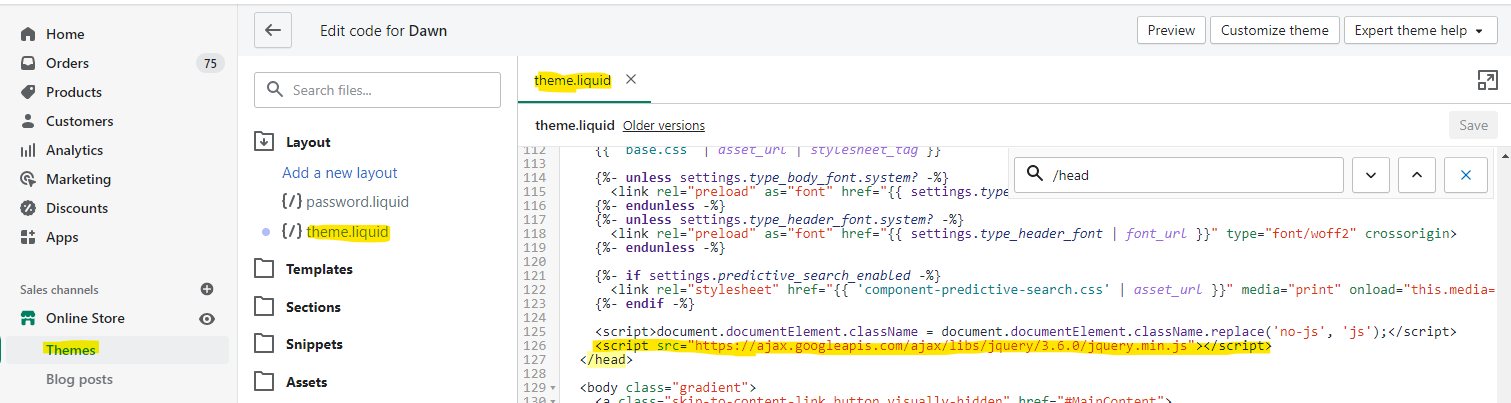Open Older versions link
Viewport: 1511px width, 403px height.
point(664,125)
